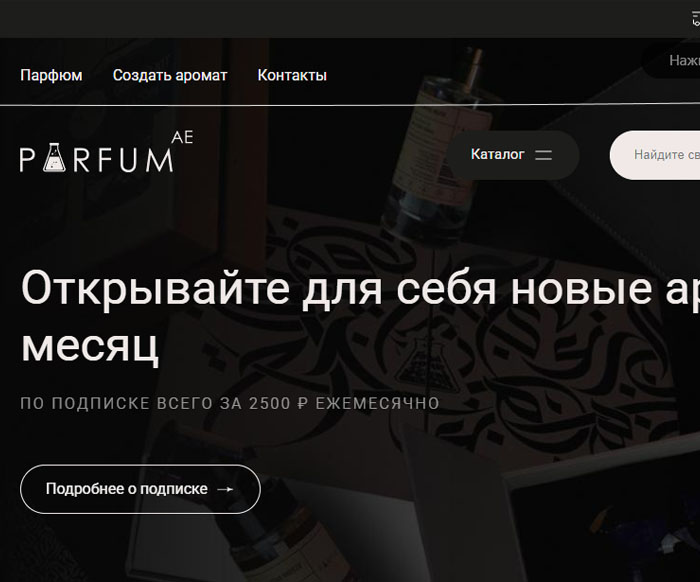Expand the Каталог dropdown
700x582 pixels.
pos(513,155)
